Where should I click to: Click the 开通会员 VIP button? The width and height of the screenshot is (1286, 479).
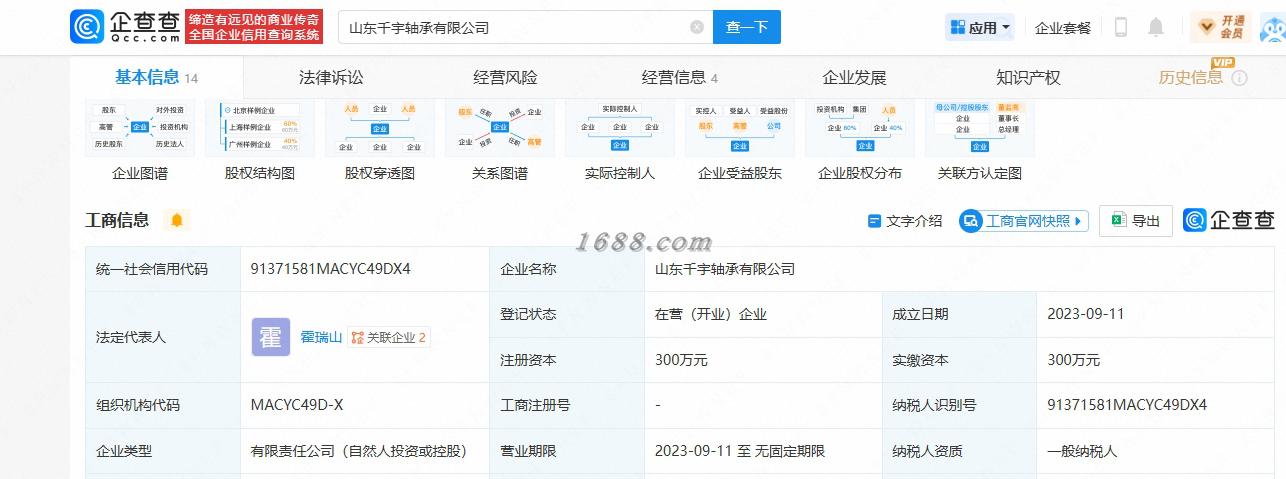click(x=1220, y=27)
